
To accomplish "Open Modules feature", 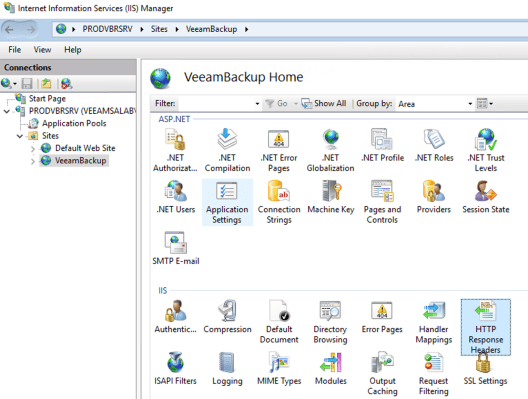I will pos(331,368).
